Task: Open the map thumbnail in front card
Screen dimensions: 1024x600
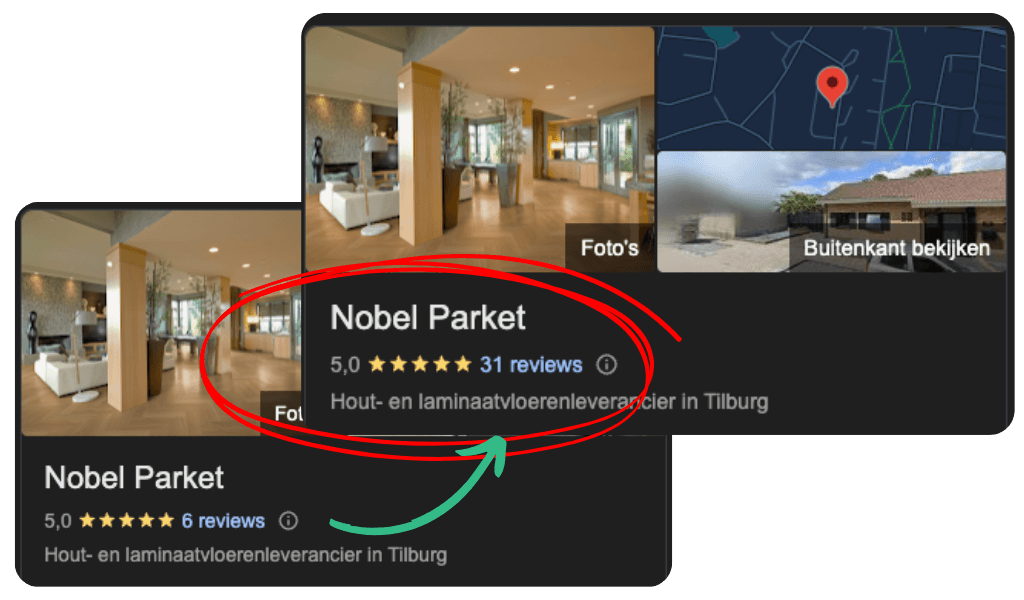Action: tap(831, 88)
